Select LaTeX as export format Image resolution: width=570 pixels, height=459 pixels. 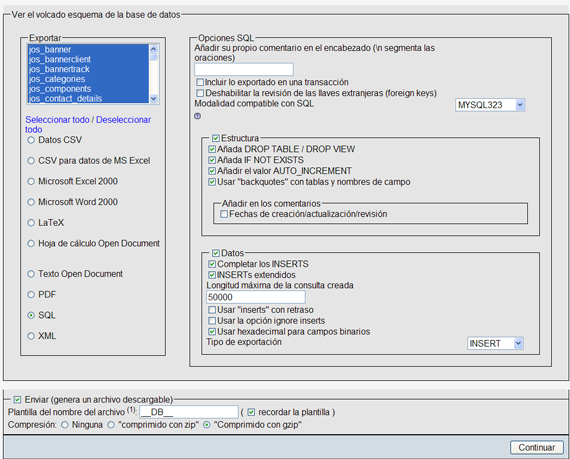click(x=31, y=223)
